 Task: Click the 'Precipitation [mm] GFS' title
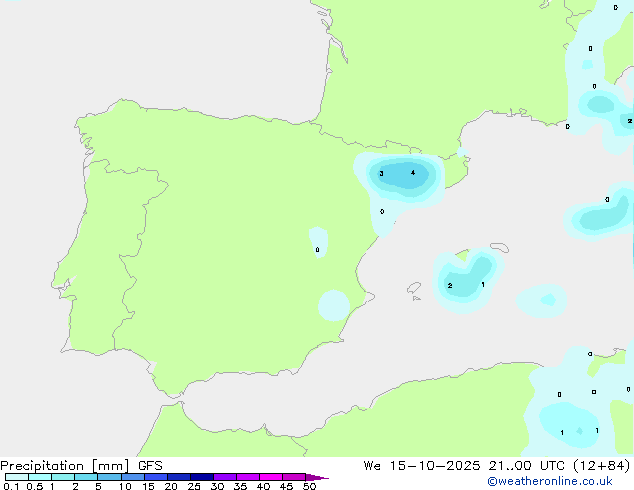click(x=81, y=466)
